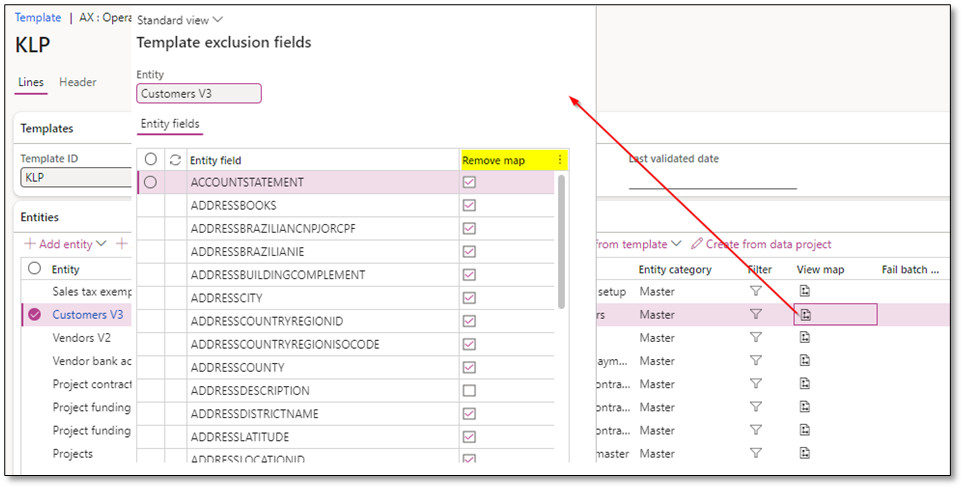Check Remove map for ADDRESSDESCRIPTION
Image resolution: width=964 pixels, height=489 pixels.
click(469, 391)
